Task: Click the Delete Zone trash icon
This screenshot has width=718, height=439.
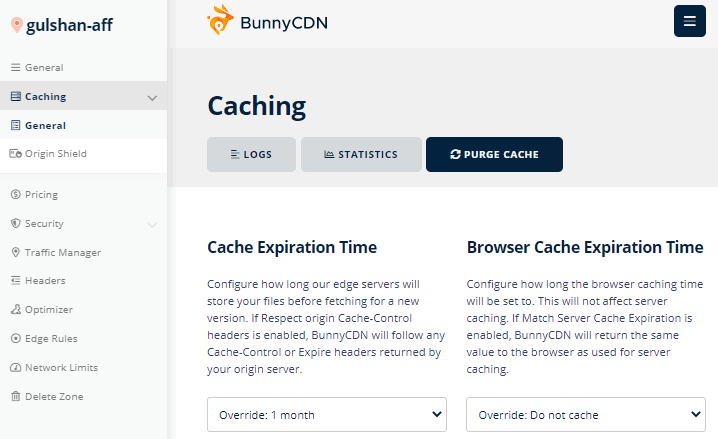Action: click(x=16, y=396)
